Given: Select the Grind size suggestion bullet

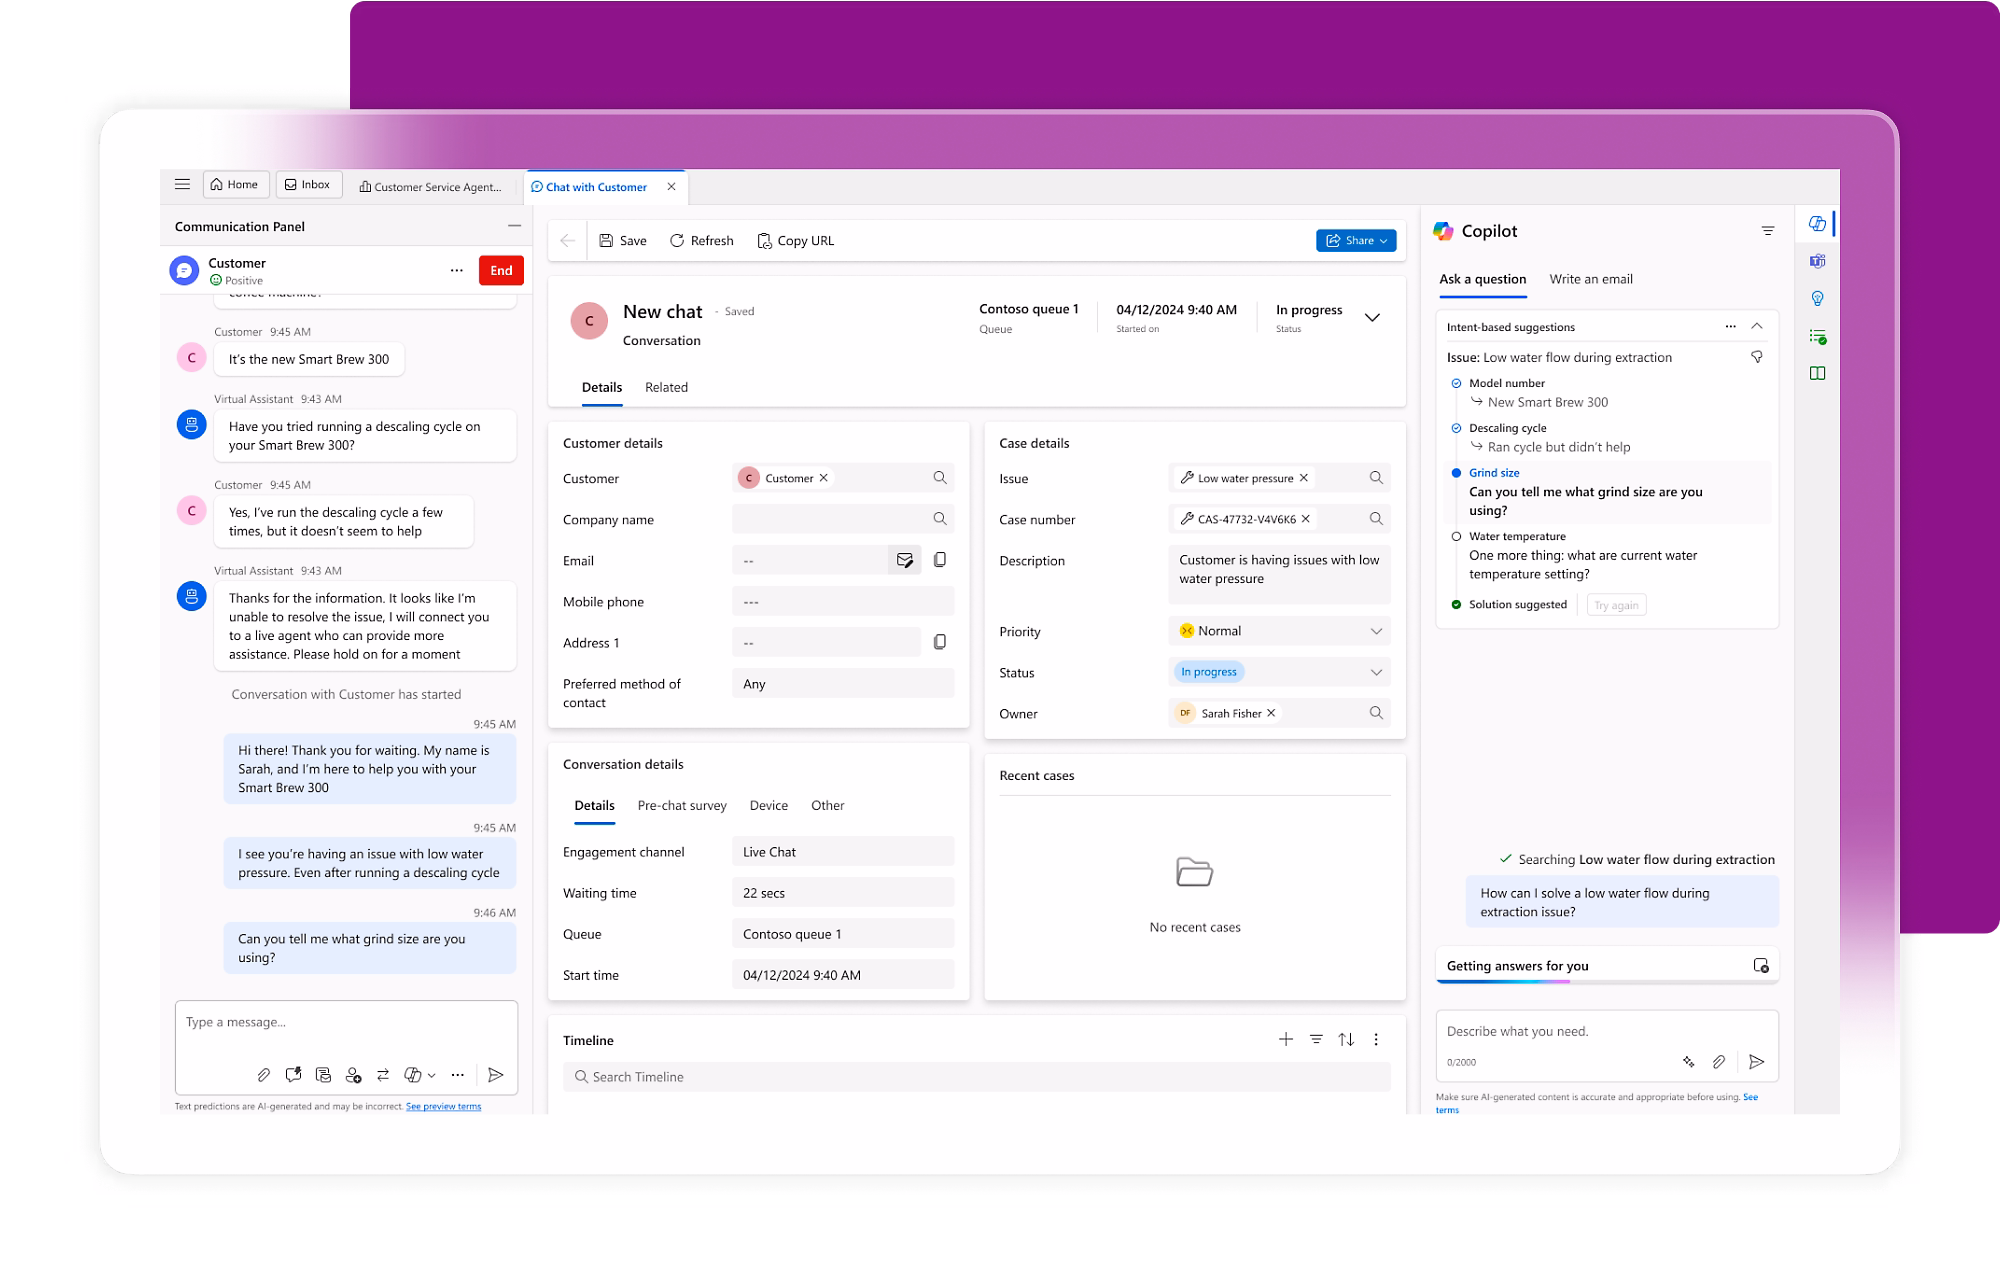Looking at the screenshot, I should (1456, 473).
